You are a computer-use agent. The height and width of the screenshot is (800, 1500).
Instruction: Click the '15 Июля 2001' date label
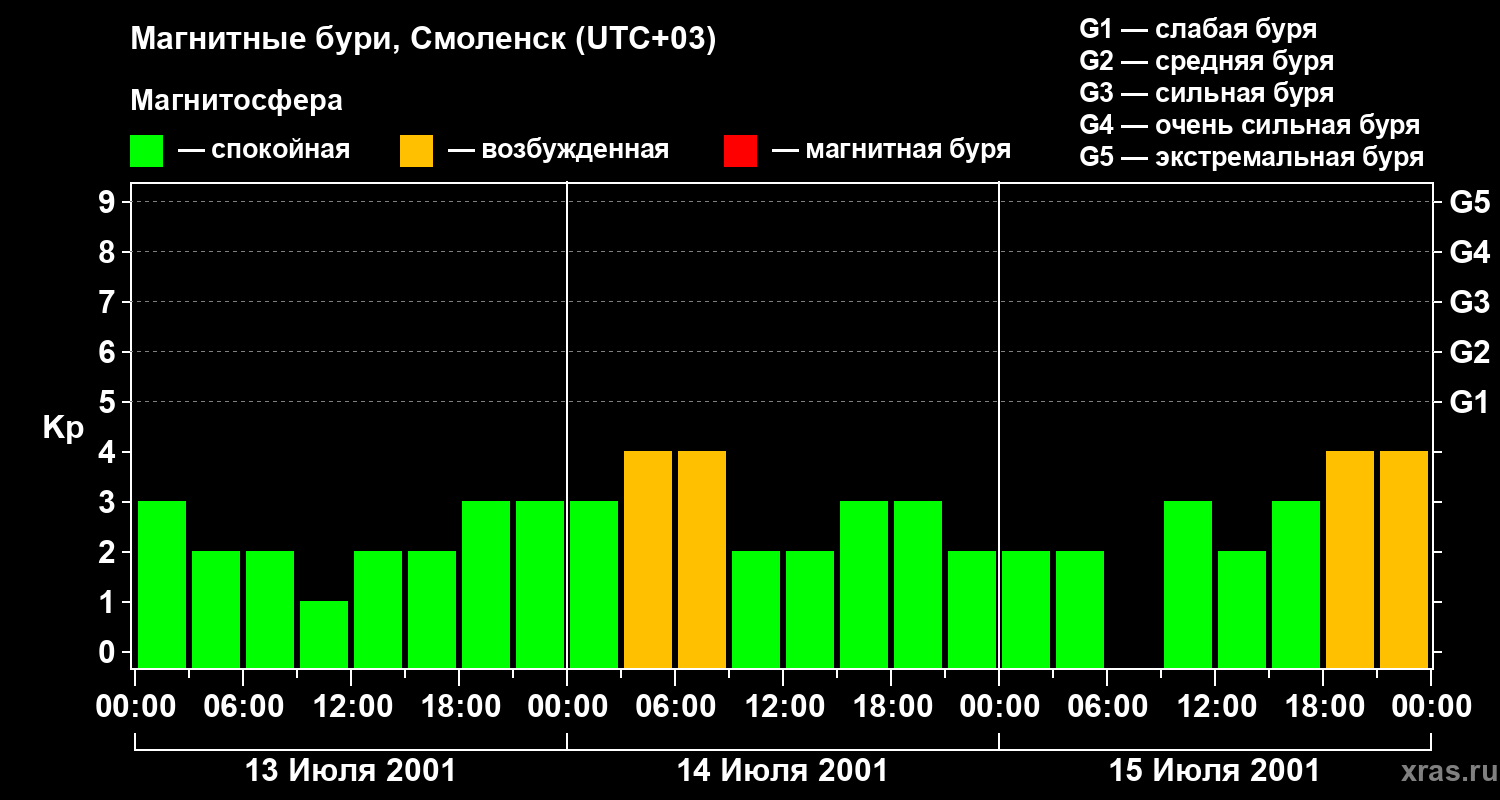click(x=1214, y=771)
